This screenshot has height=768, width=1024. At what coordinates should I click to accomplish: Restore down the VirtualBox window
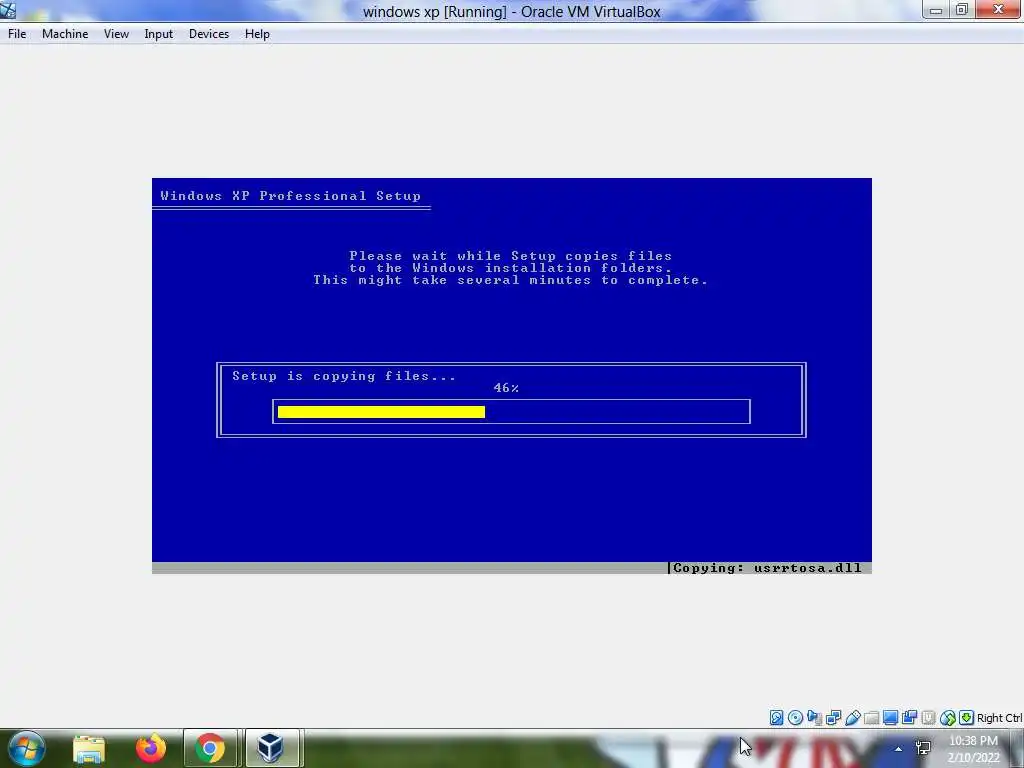pos(962,10)
